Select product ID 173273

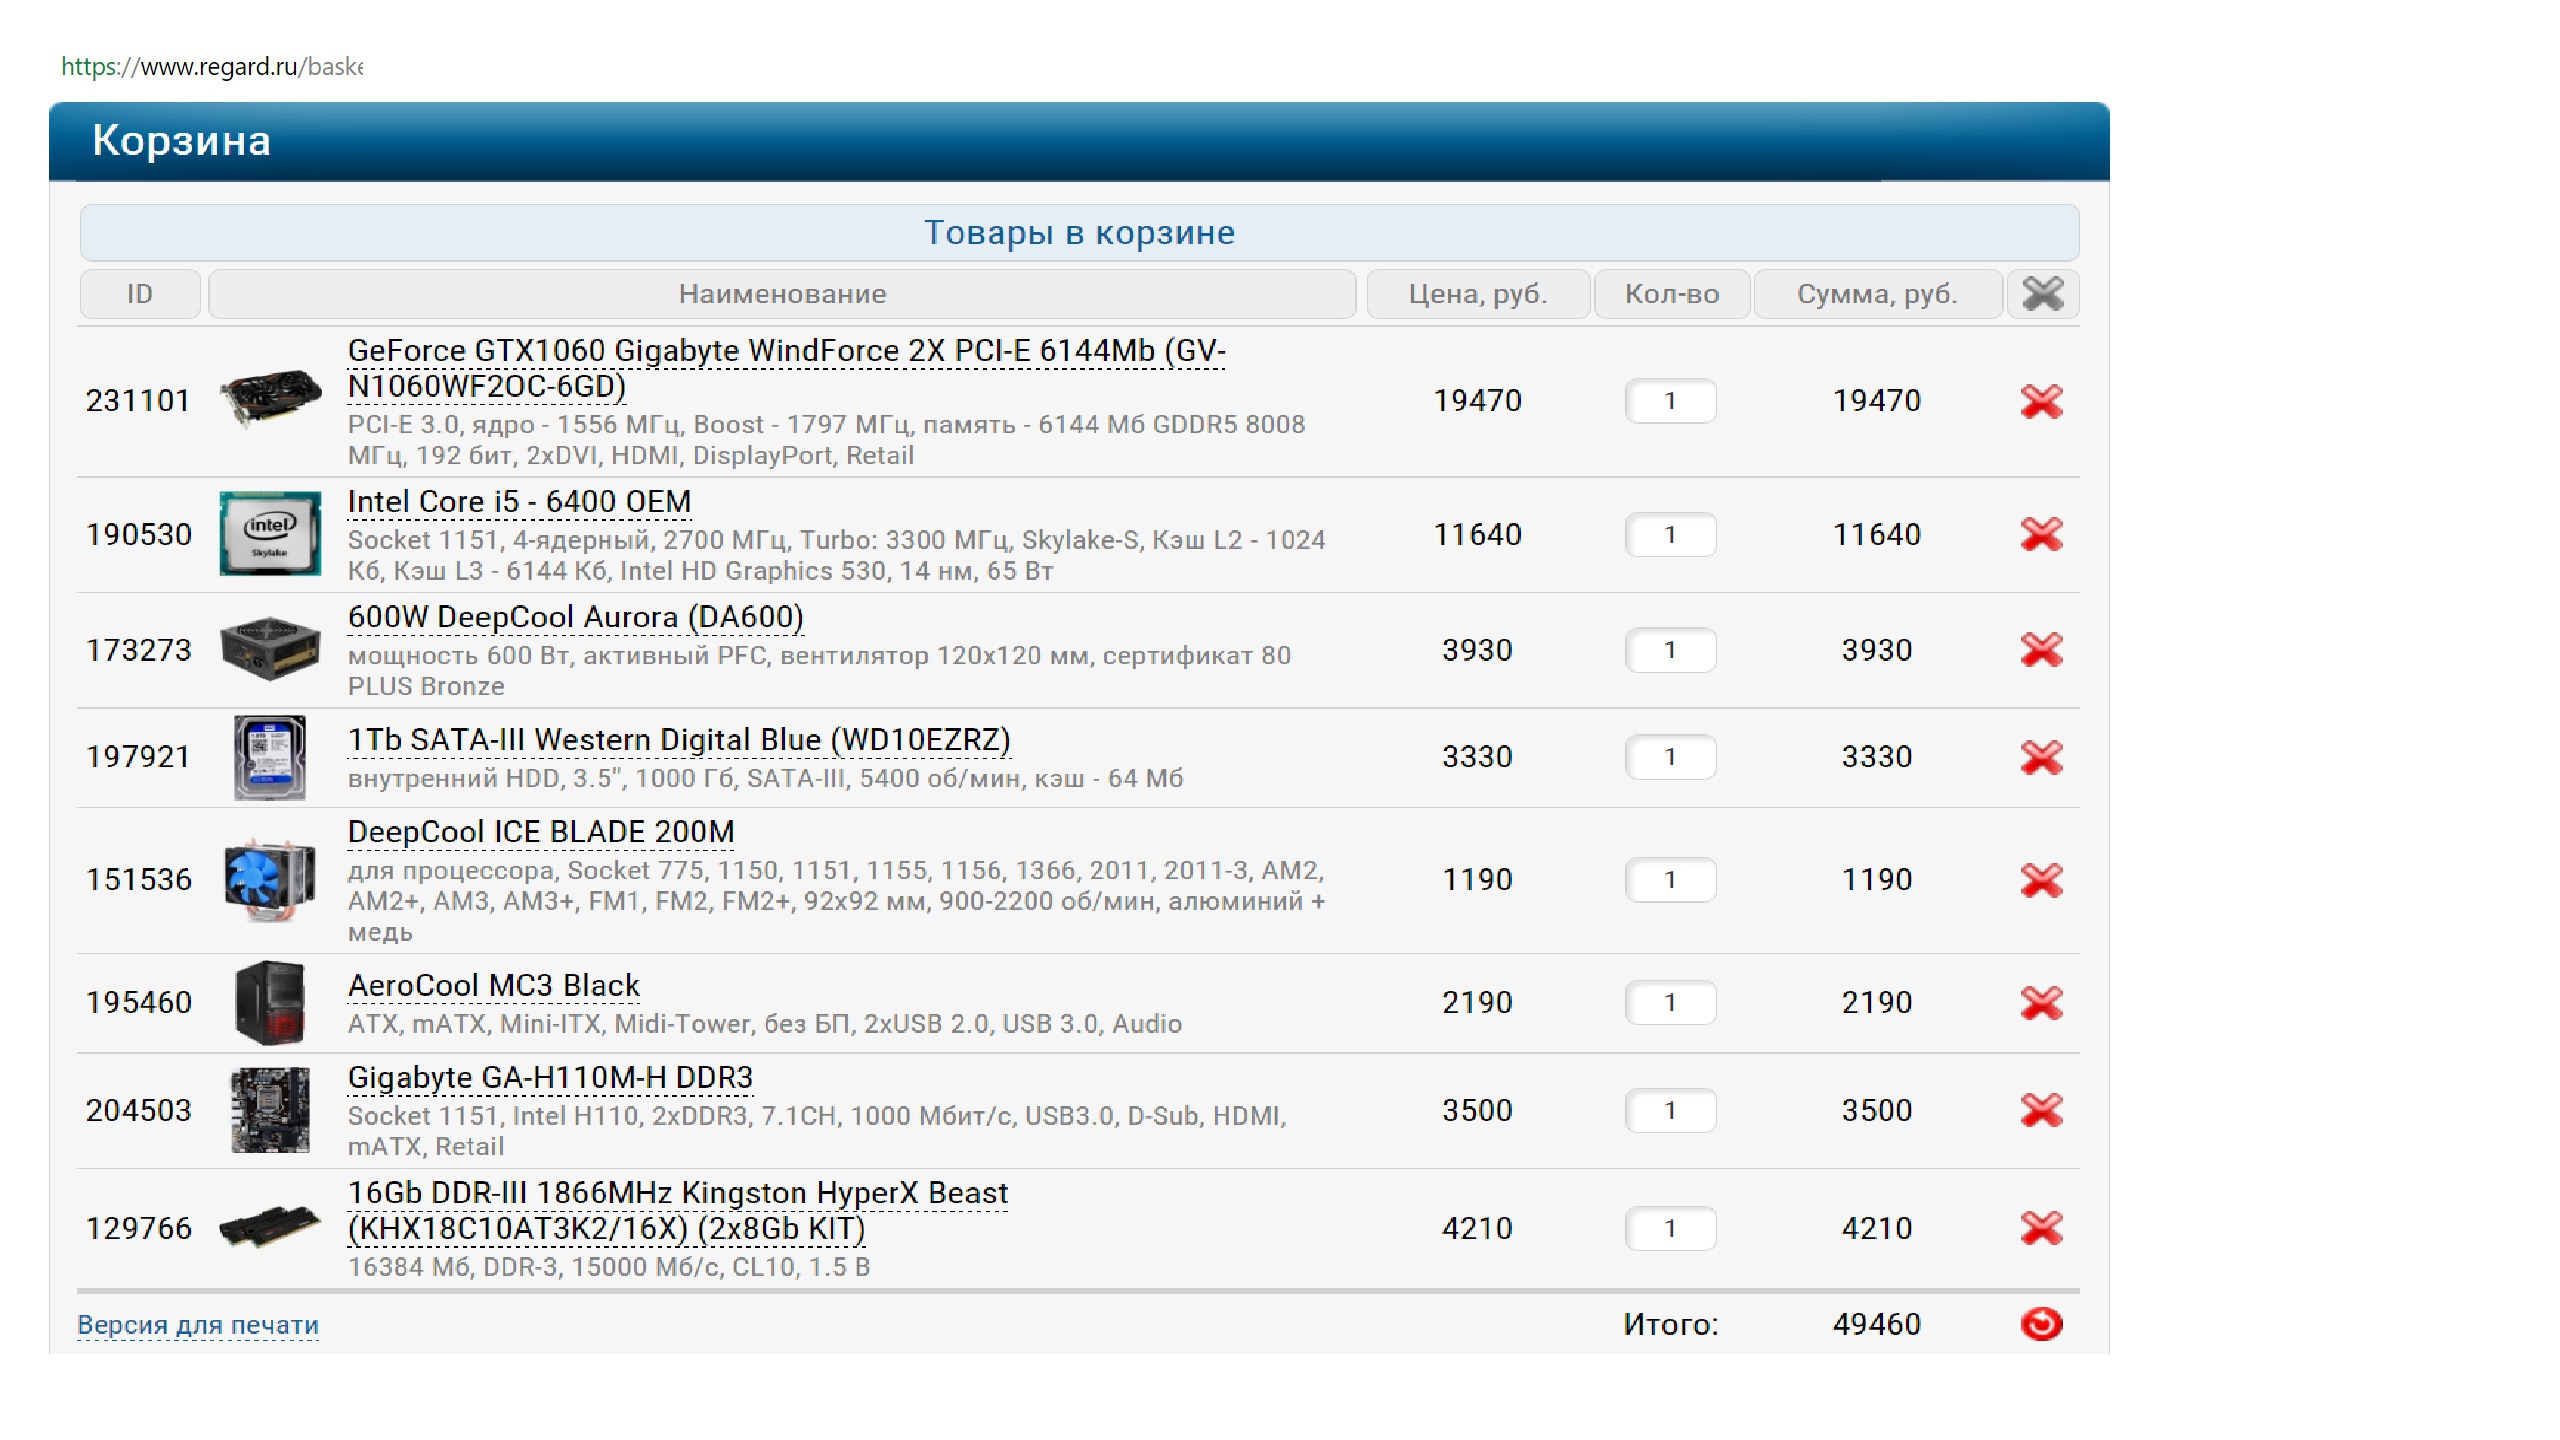click(138, 650)
